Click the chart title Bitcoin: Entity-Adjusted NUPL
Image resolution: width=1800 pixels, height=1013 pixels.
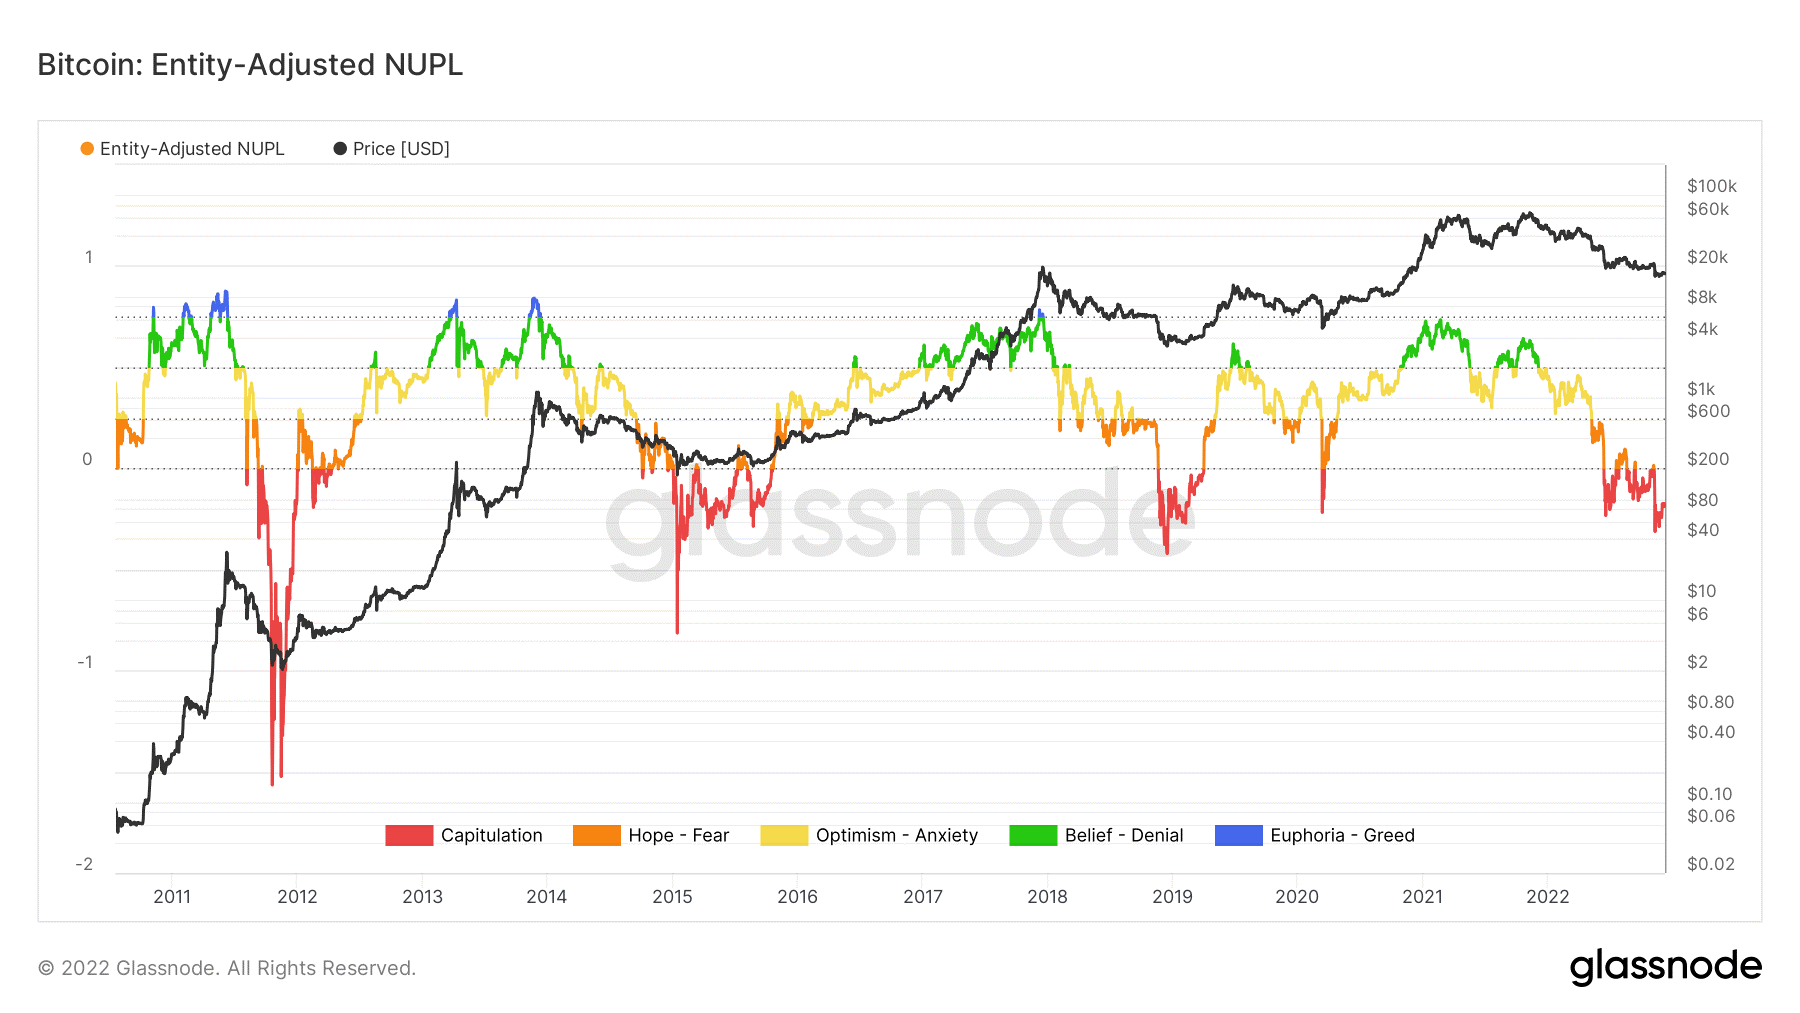pyautogui.click(x=250, y=65)
